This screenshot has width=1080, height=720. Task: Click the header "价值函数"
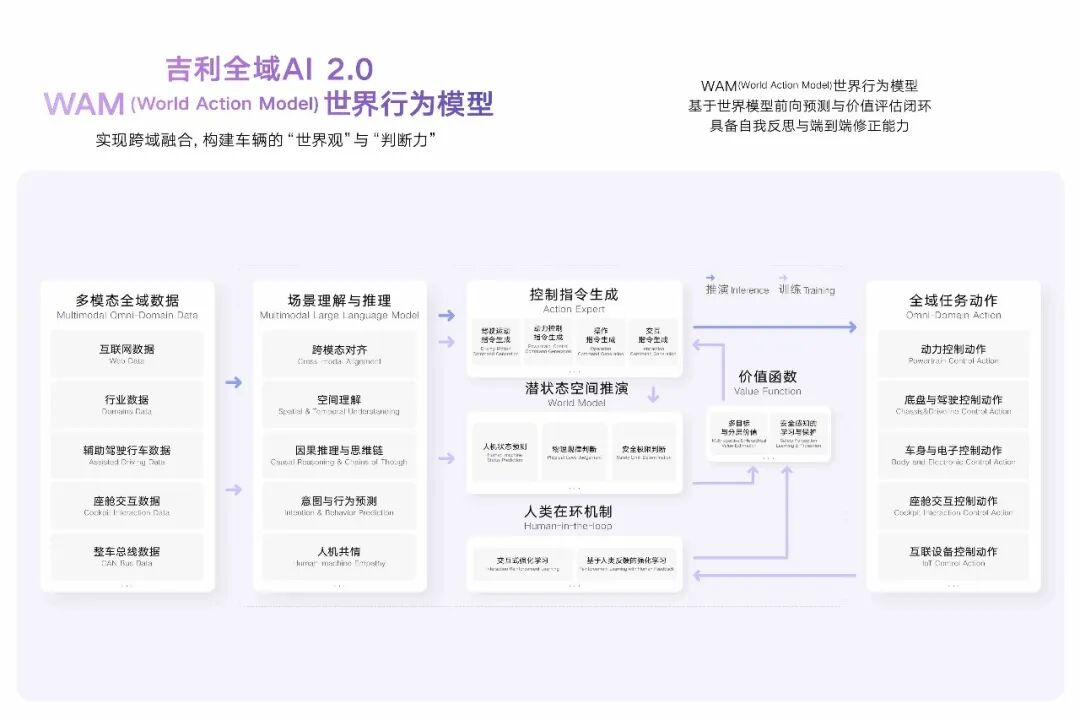point(767,376)
